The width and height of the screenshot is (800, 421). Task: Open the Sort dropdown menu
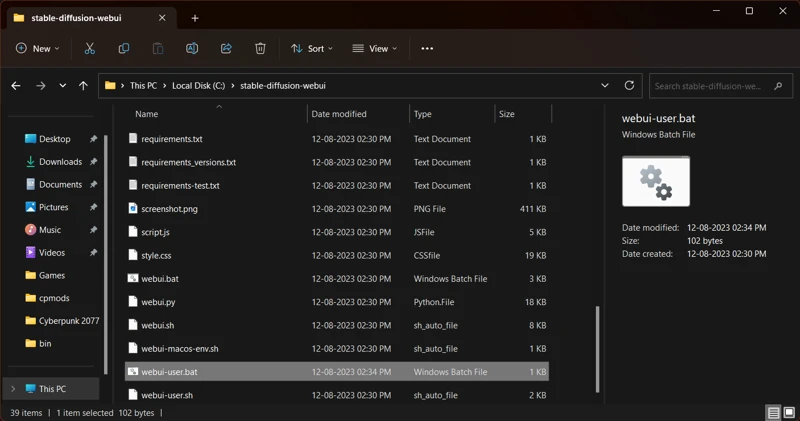pos(312,48)
